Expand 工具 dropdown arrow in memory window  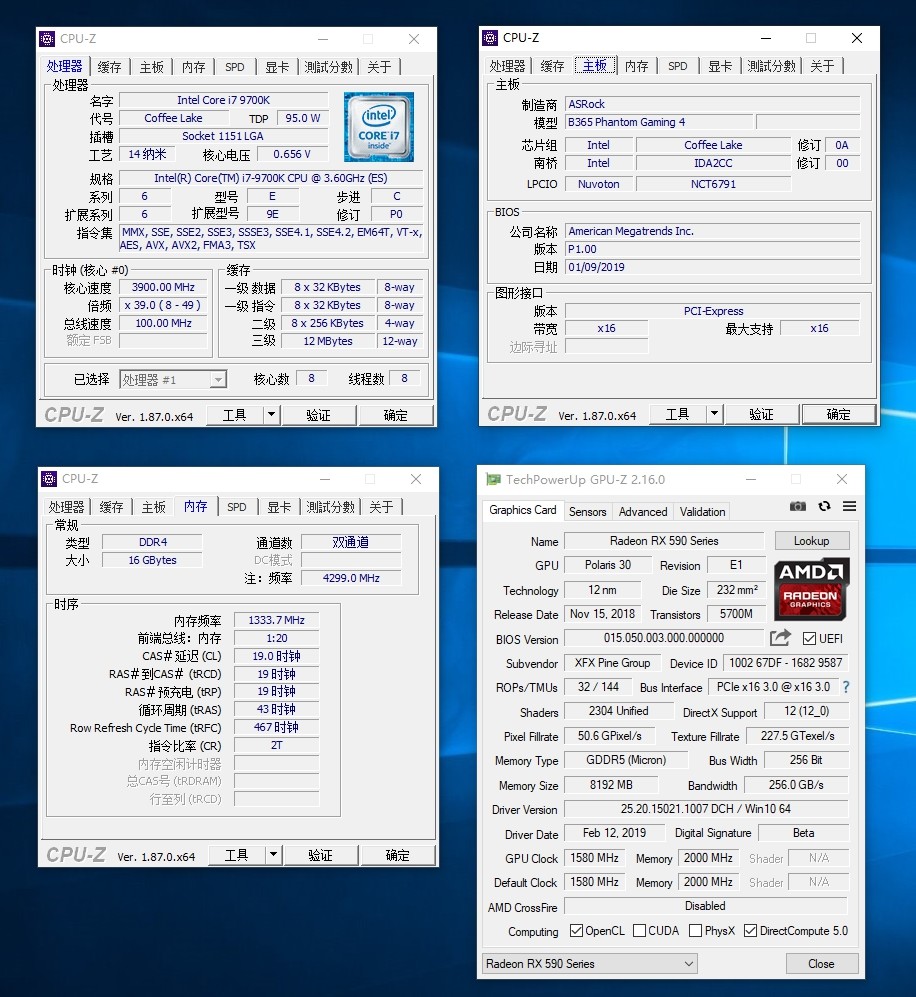coord(273,855)
